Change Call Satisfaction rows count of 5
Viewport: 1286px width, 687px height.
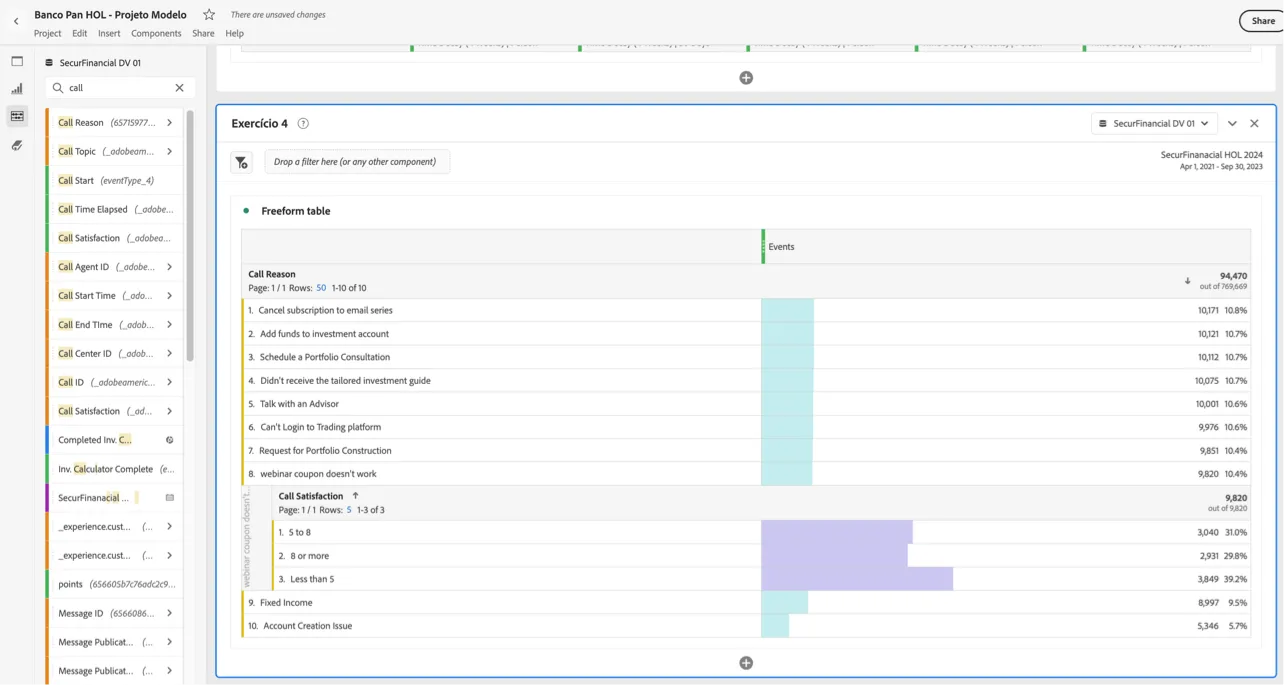(349, 510)
